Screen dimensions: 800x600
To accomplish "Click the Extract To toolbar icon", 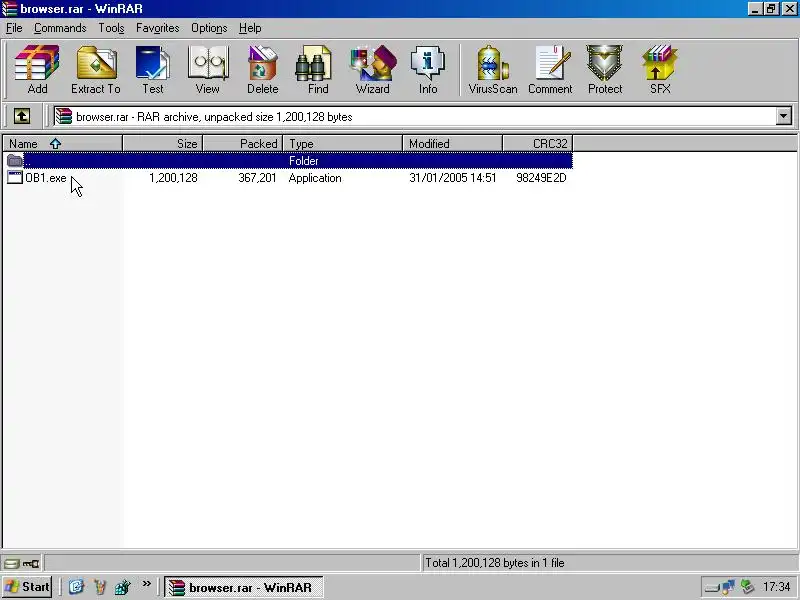I will tap(96, 70).
